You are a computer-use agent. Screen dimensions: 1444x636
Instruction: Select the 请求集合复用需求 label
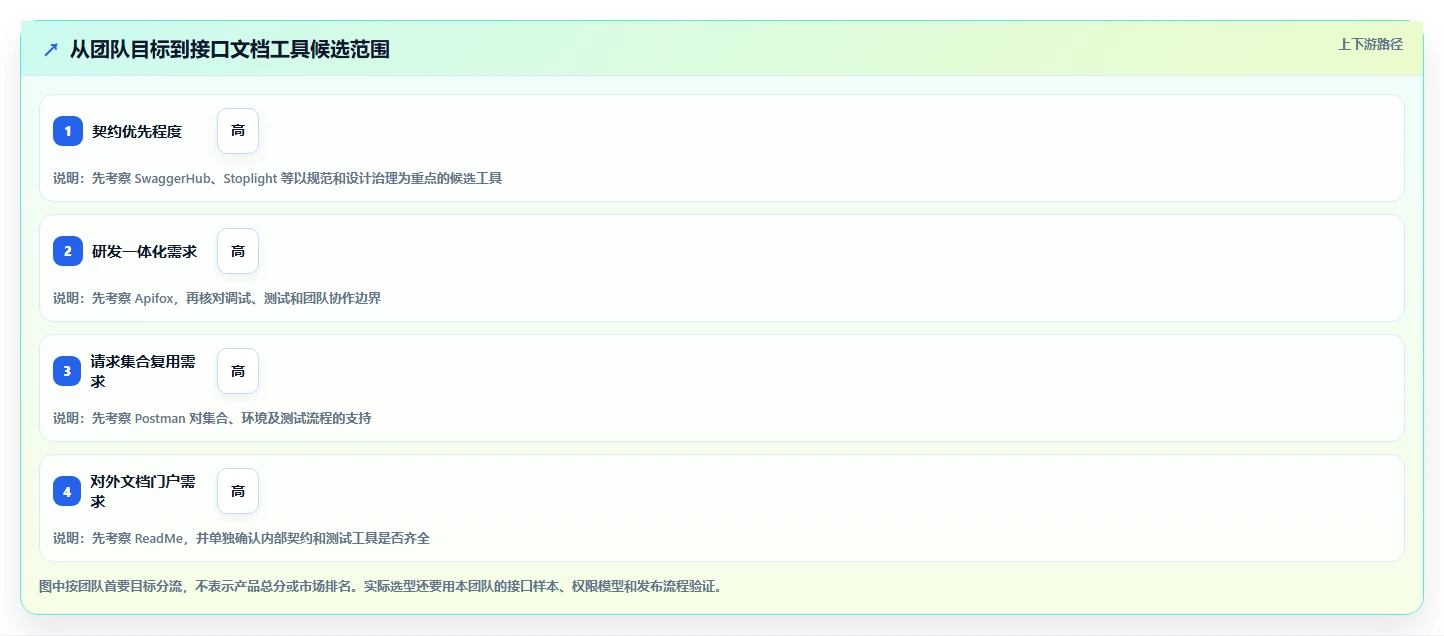pos(143,371)
